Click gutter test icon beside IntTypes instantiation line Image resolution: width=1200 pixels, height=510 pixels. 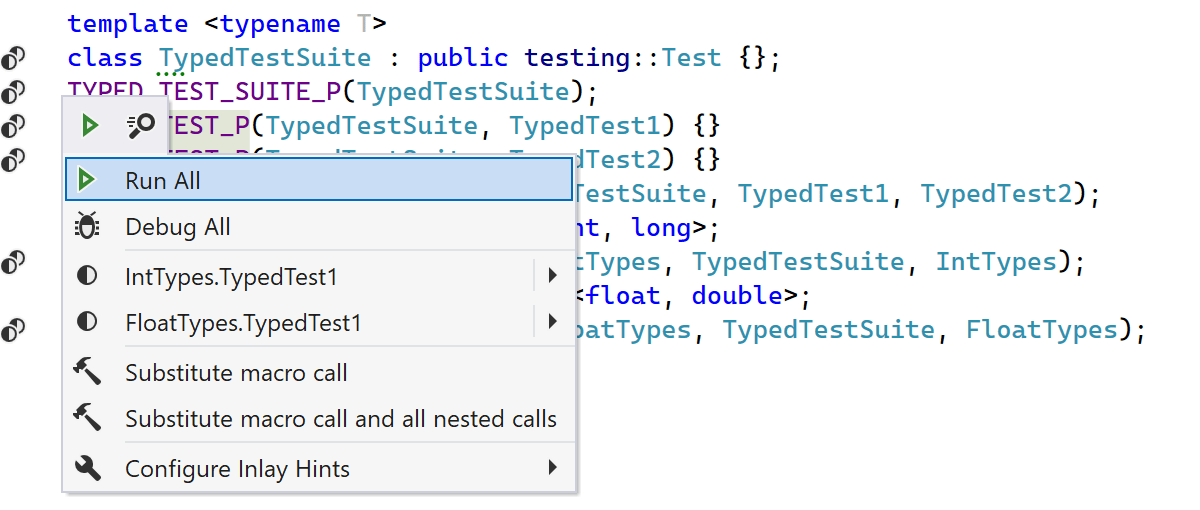[13, 263]
